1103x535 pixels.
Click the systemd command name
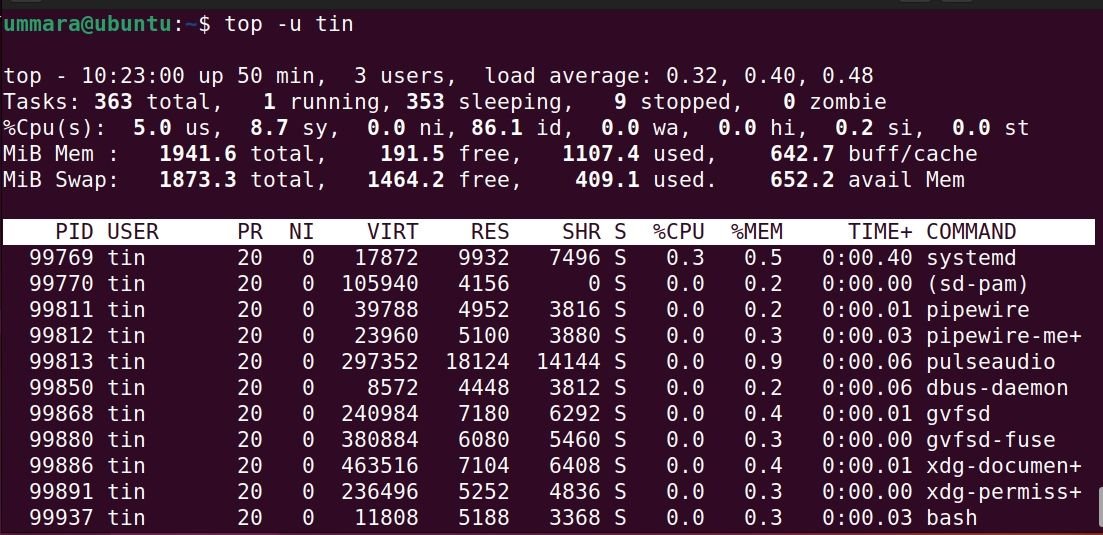click(971, 258)
